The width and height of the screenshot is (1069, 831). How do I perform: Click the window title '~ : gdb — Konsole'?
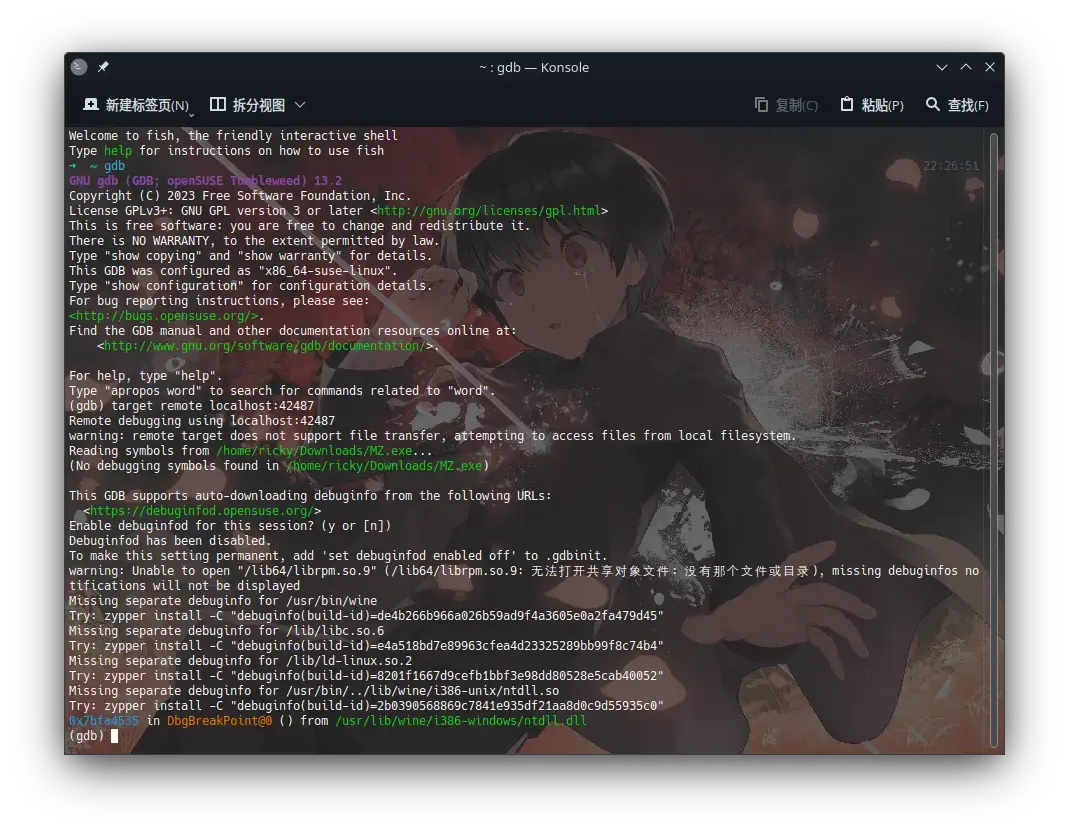click(533, 67)
